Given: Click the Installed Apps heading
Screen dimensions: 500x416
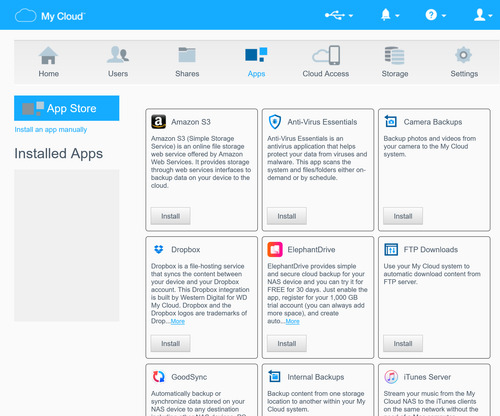Looking at the screenshot, I should point(58,154).
